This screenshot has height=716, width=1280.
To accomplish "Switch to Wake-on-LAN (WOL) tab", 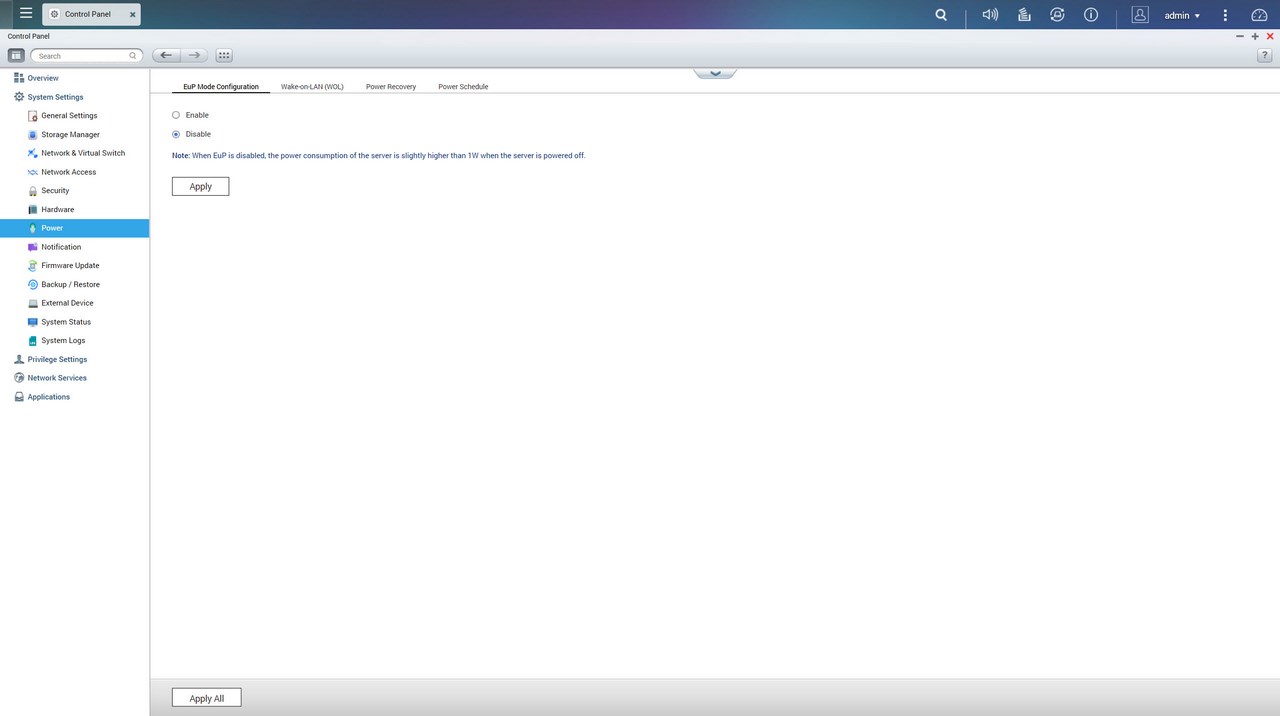I will [312, 87].
